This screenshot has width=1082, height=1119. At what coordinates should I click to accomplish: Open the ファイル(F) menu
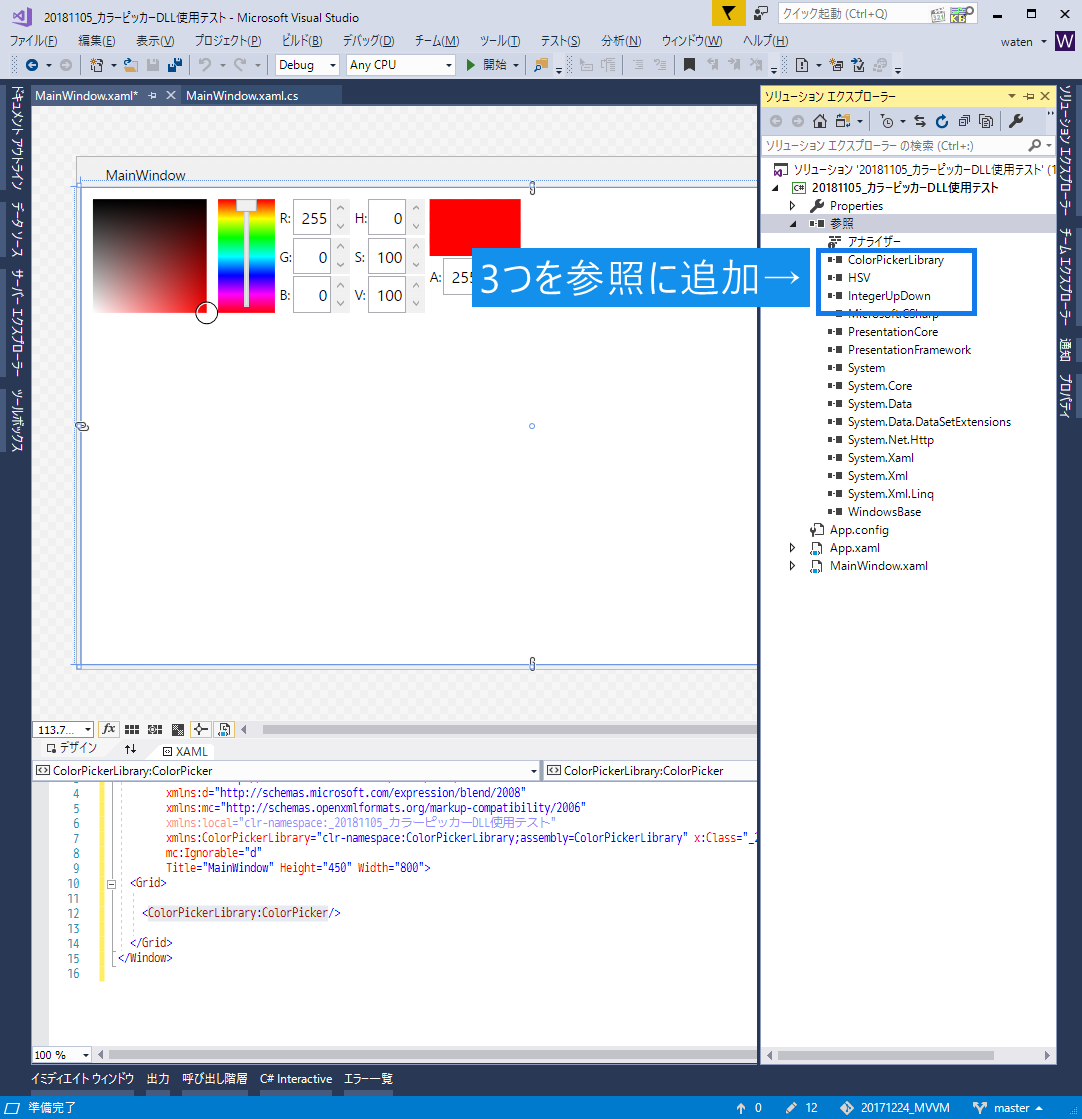[x=33, y=41]
